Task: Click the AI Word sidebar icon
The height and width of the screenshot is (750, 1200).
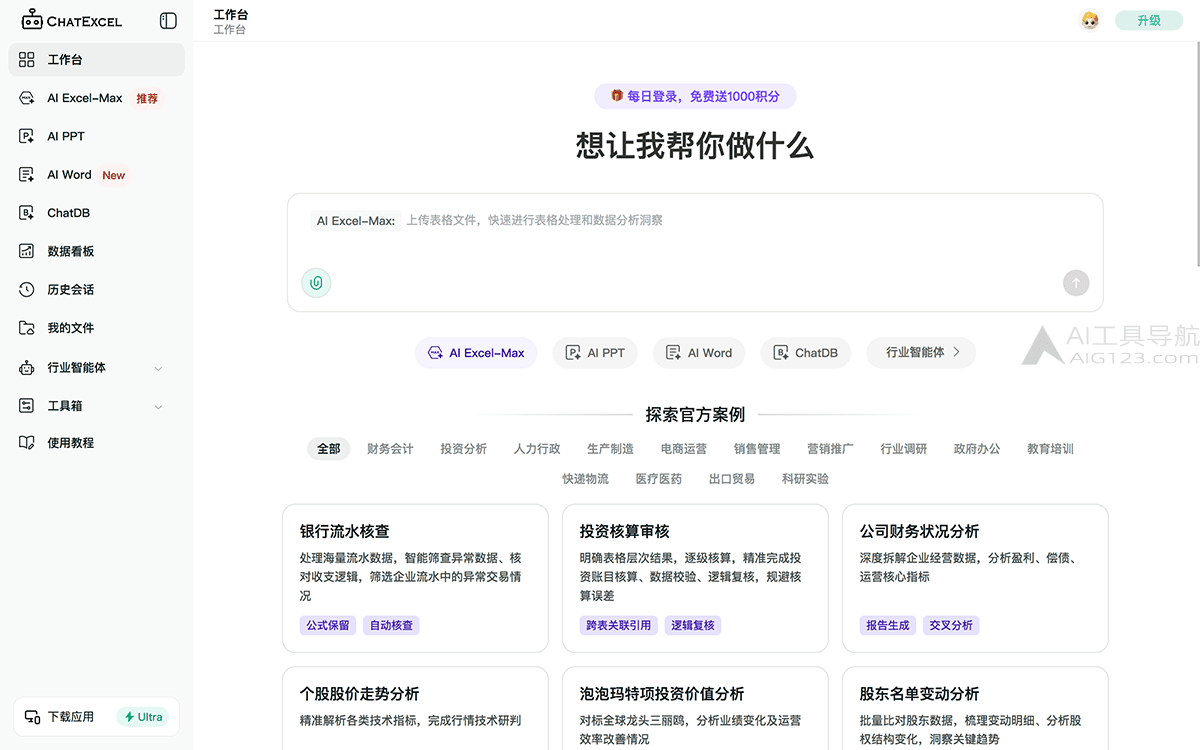Action: pos(27,175)
